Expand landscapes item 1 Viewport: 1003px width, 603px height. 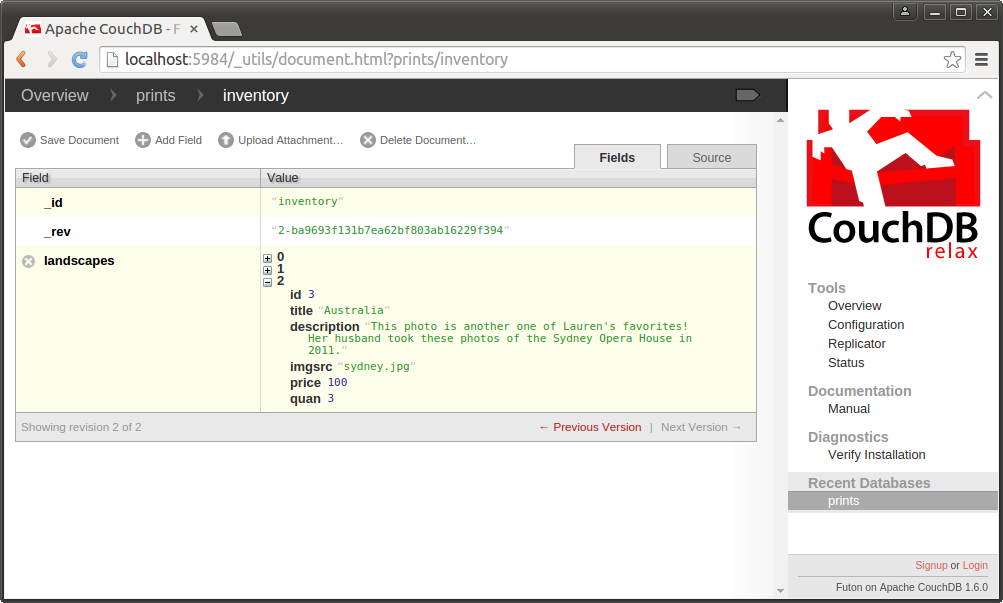(x=267, y=270)
